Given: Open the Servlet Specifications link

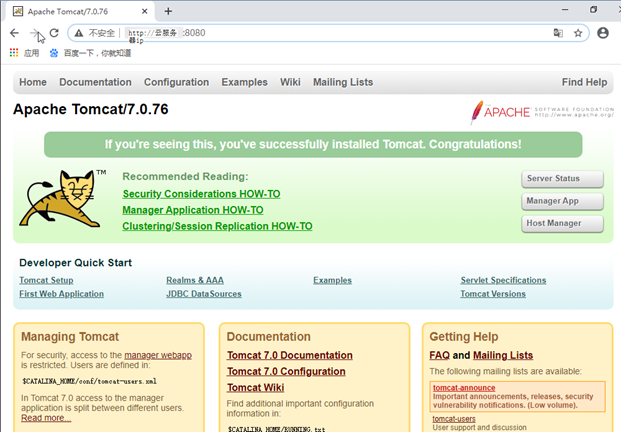Looking at the screenshot, I should click(x=503, y=280).
